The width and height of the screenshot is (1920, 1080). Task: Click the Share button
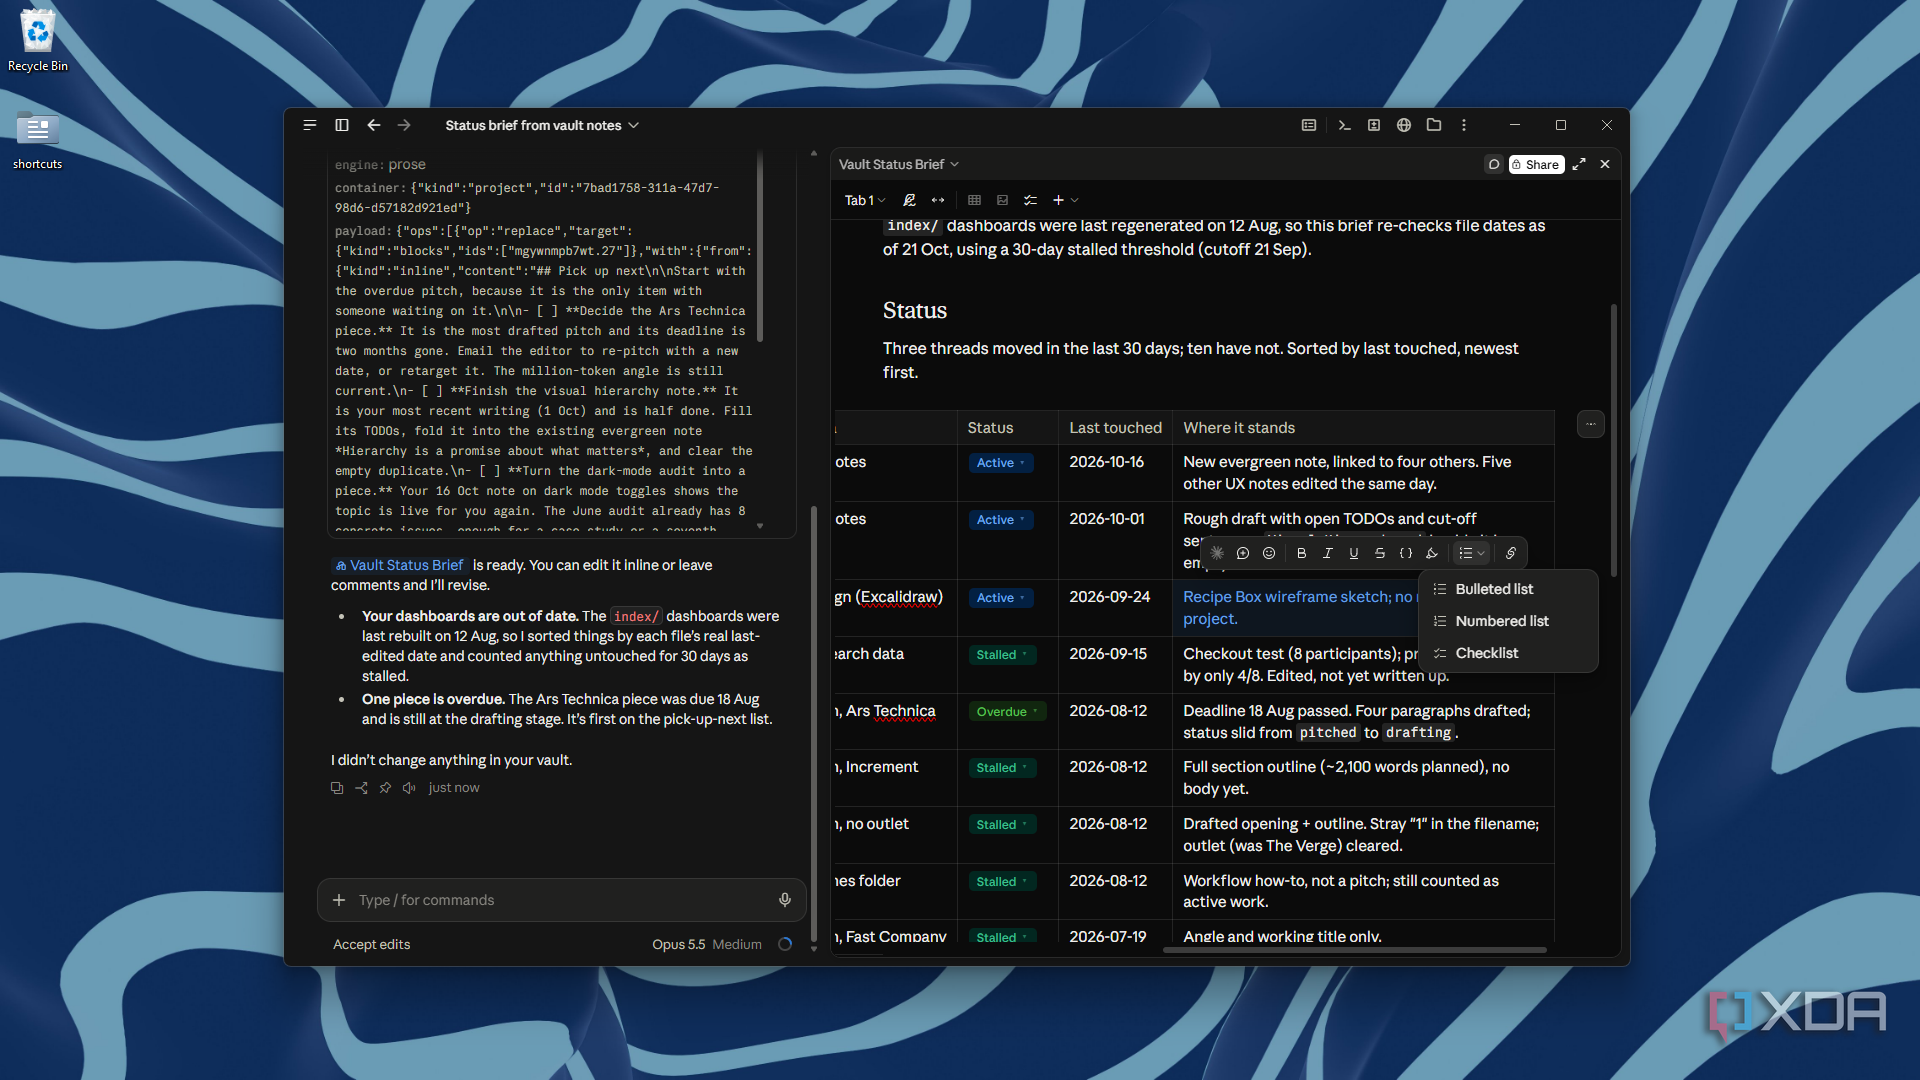tap(1536, 164)
